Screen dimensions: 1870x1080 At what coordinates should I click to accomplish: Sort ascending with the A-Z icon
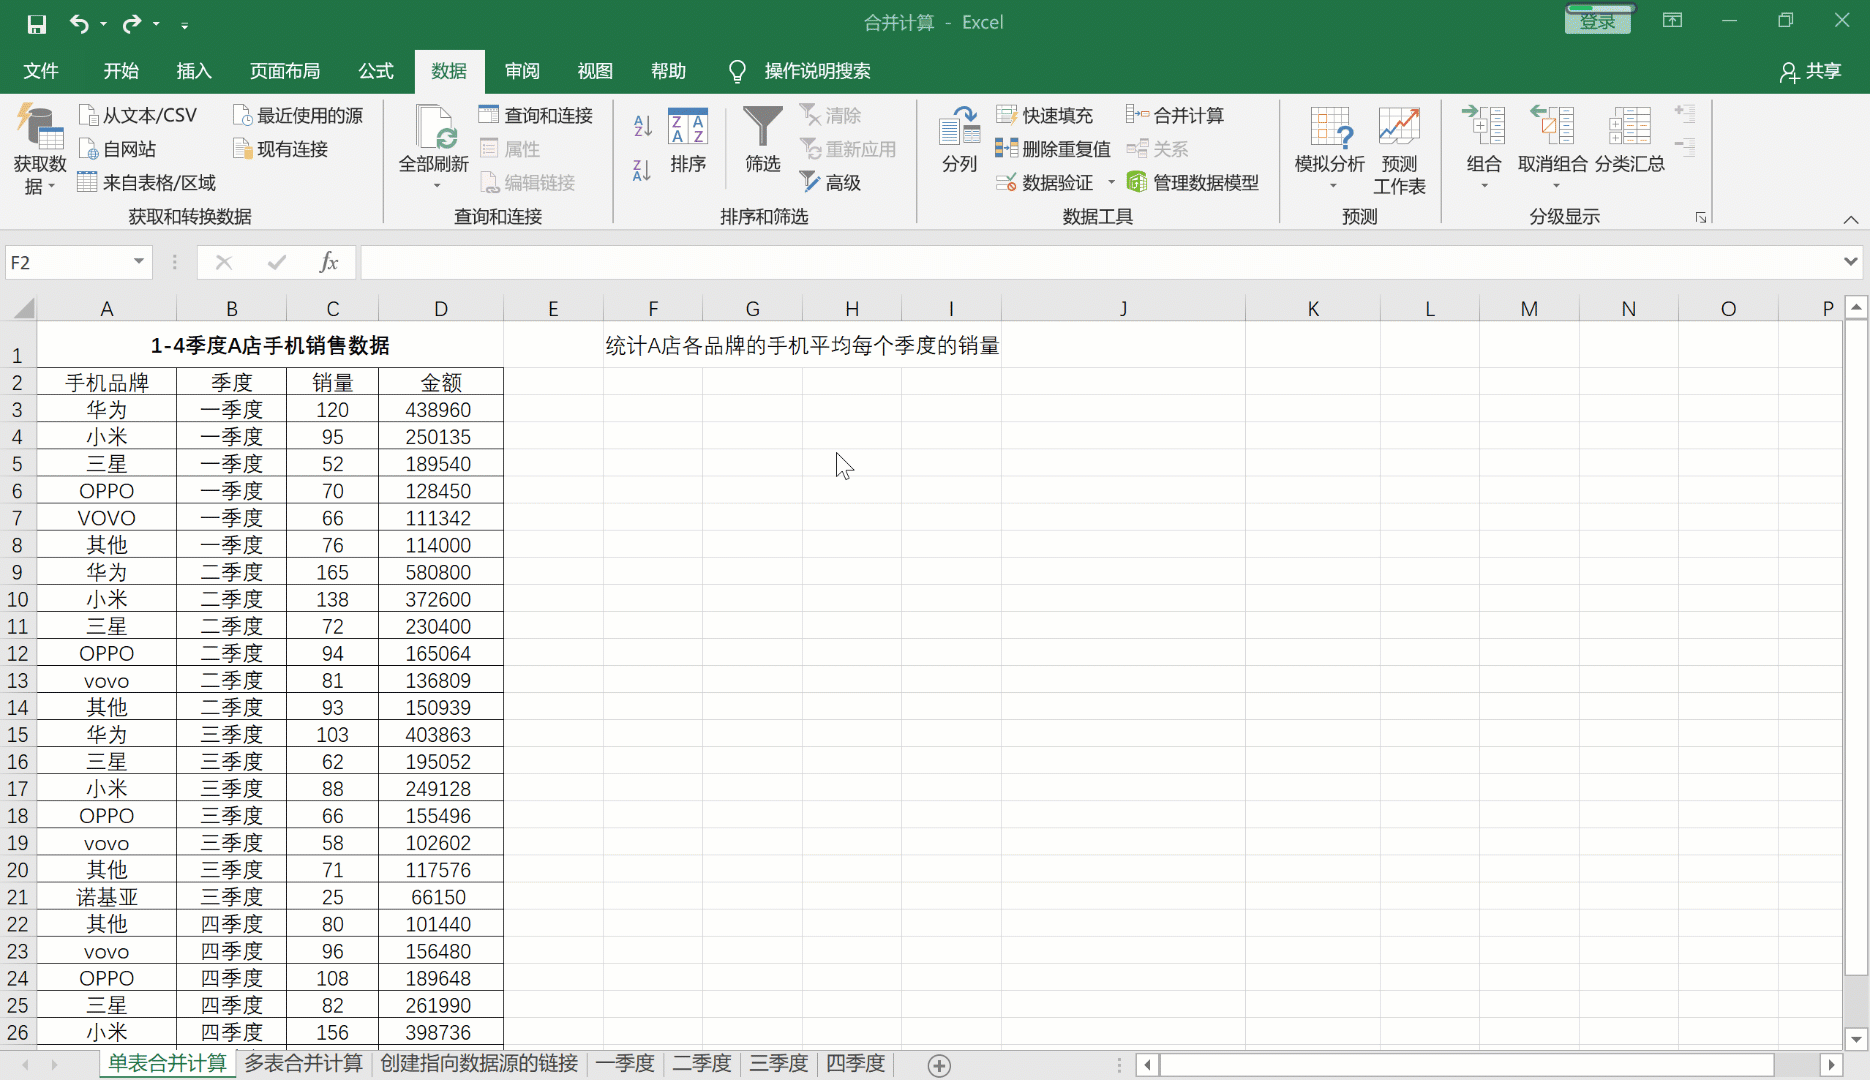coord(642,126)
